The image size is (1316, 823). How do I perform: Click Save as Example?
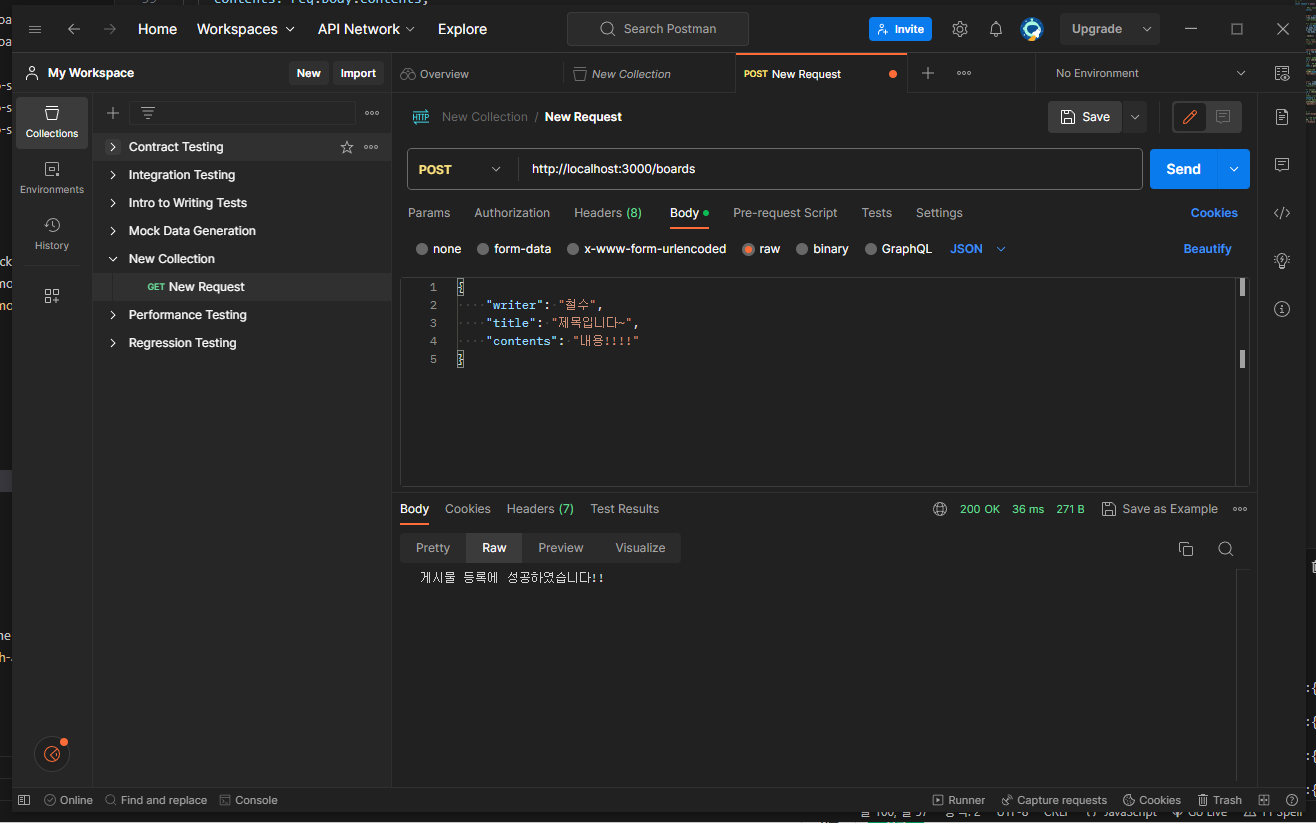coord(1160,509)
